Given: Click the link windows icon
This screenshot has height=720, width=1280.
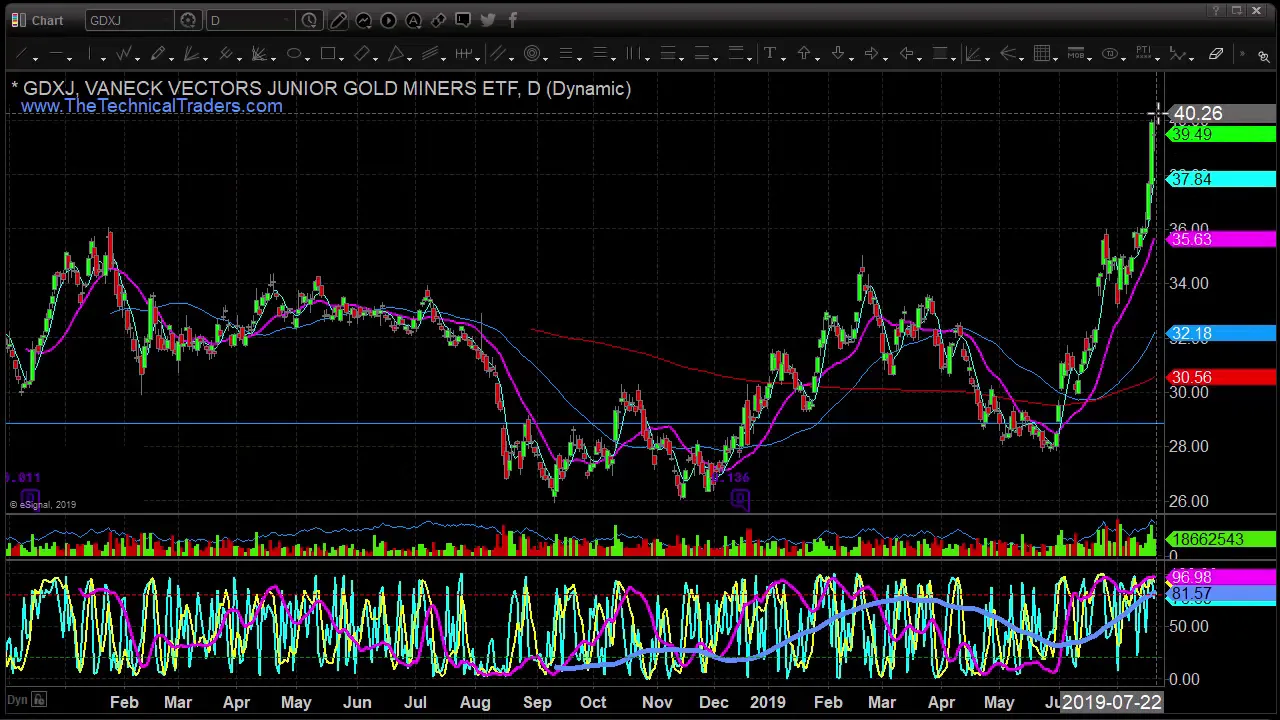Looking at the screenshot, I should [x=438, y=20].
